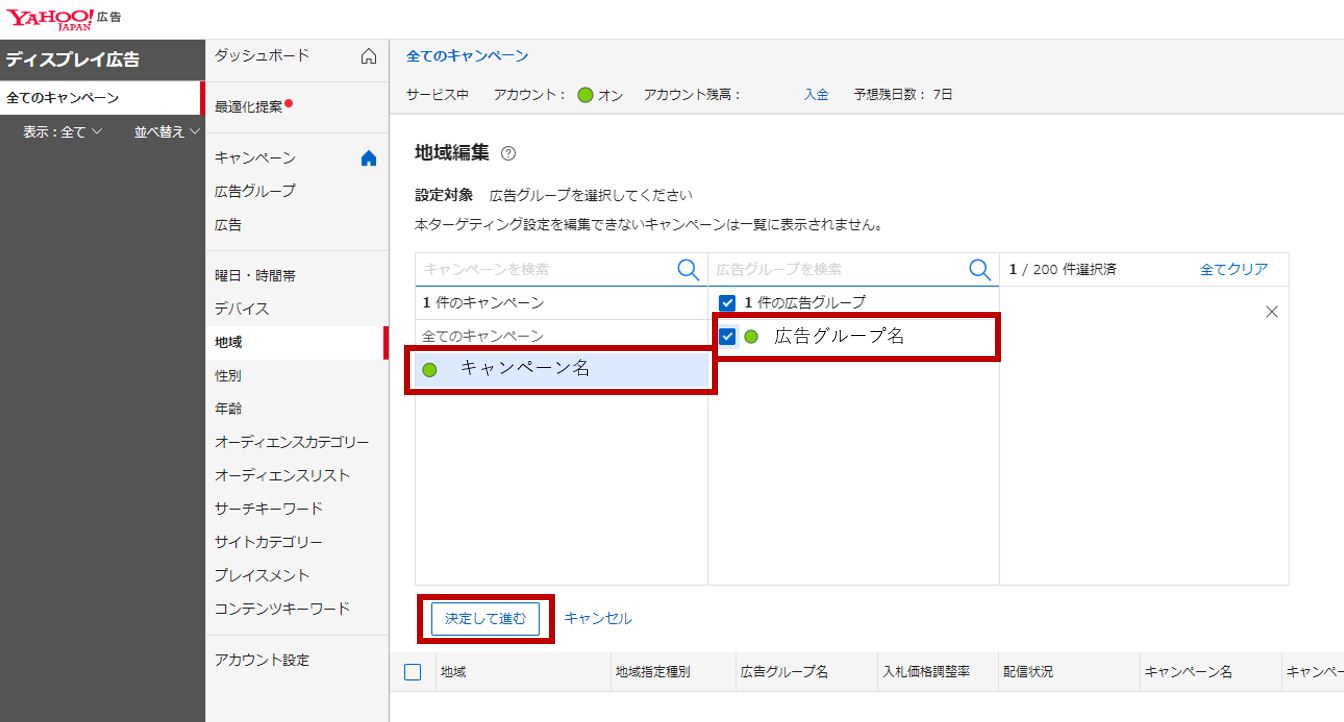Sort by 配信状況 column header
1344x722 pixels.
[1028, 672]
